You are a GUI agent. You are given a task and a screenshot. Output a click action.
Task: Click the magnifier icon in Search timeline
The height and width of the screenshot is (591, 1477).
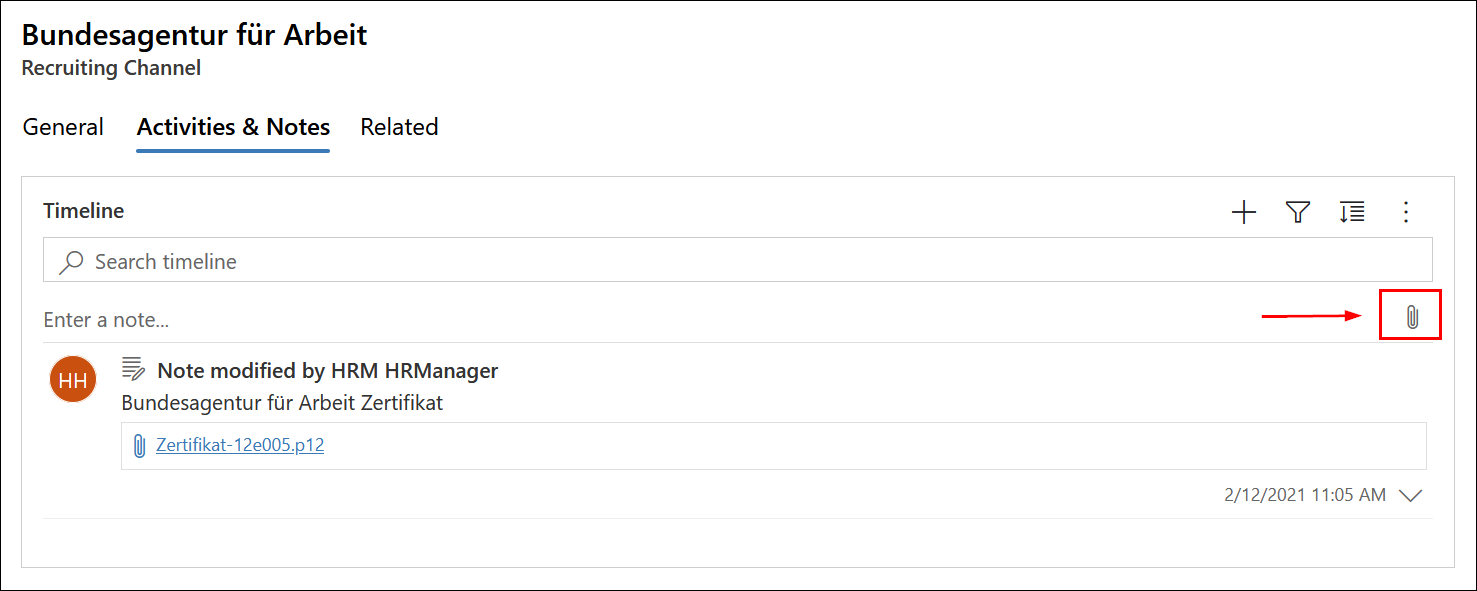click(x=71, y=262)
